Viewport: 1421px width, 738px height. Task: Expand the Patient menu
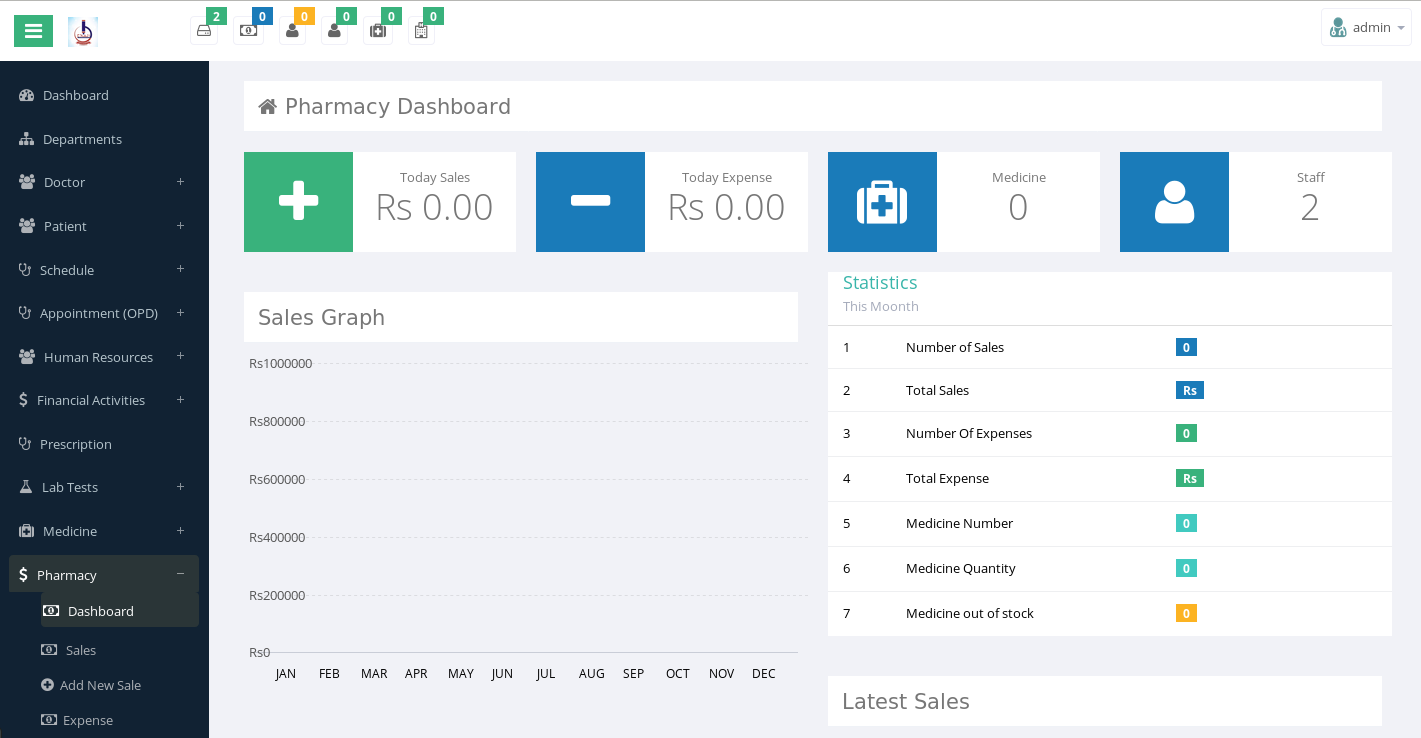104,226
